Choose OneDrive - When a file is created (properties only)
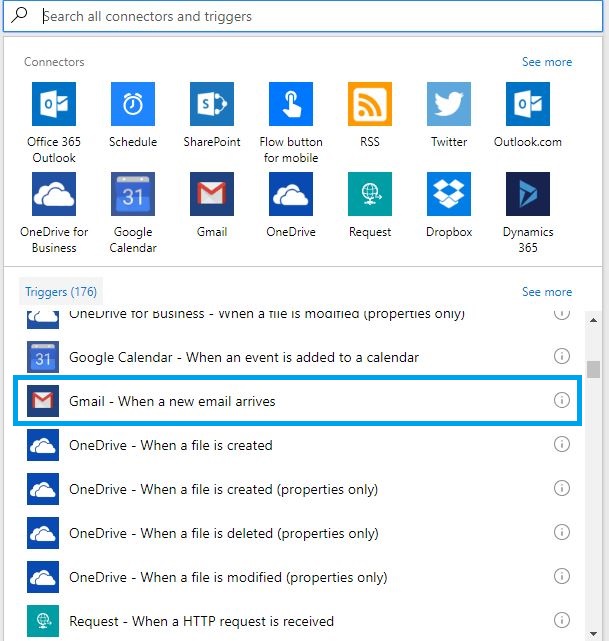 pos(298,489)
